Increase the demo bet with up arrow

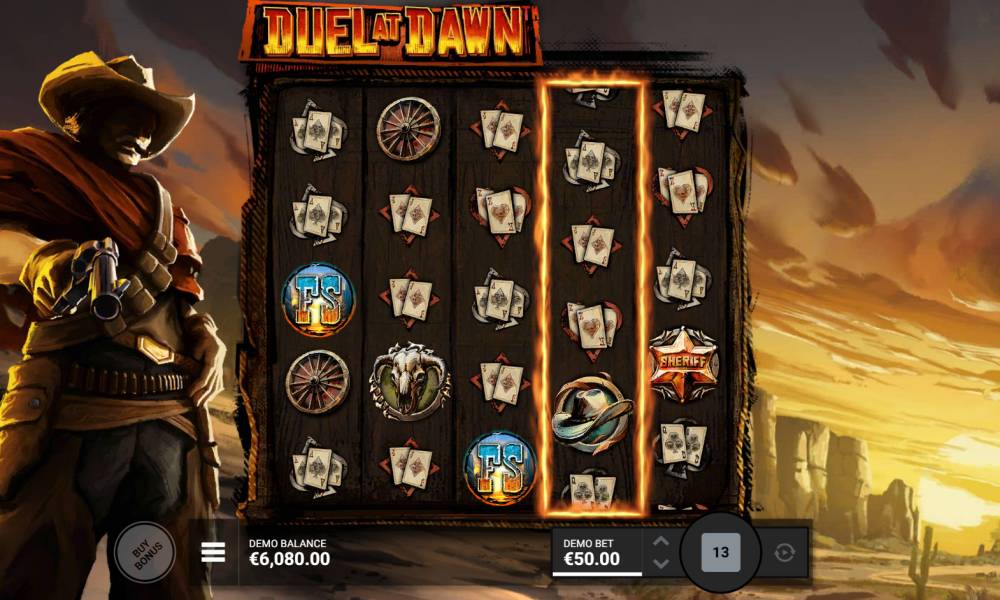[x=661, y=541]
